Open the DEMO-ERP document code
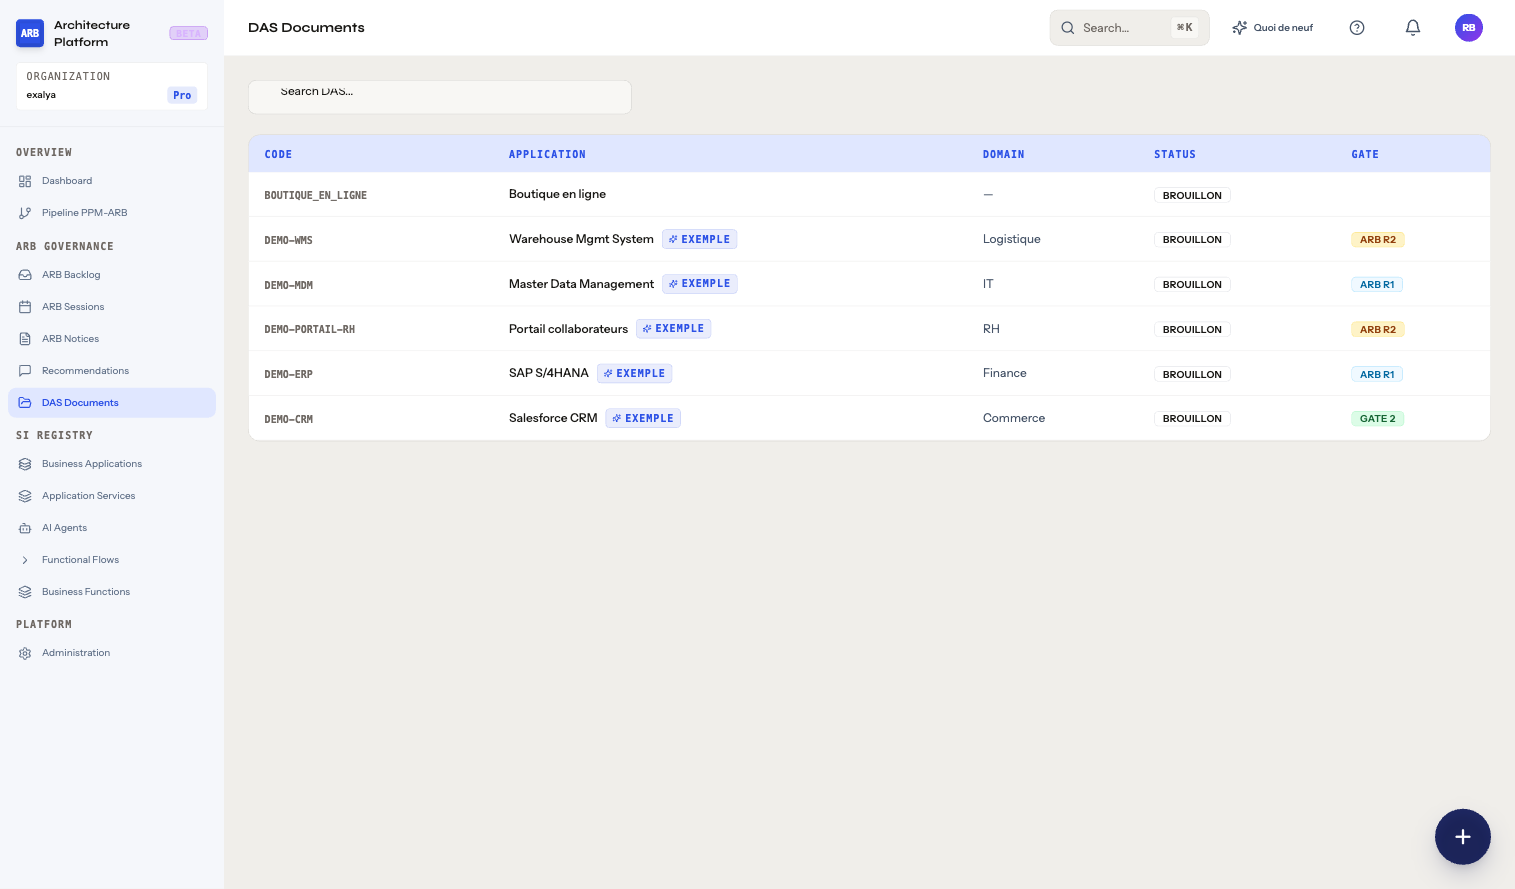Viewport: 1515px width, 889px height. click(x=288, y=375)
